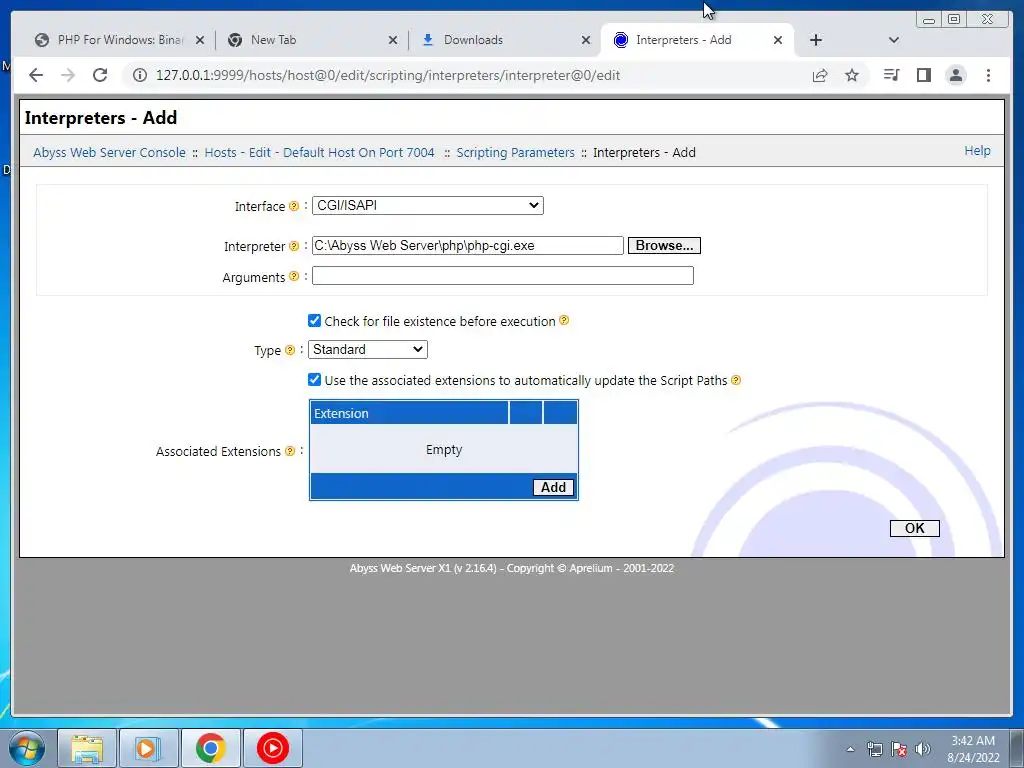
Task: Open Hosts - Edit - Default Host link
Action: point(319,152)
